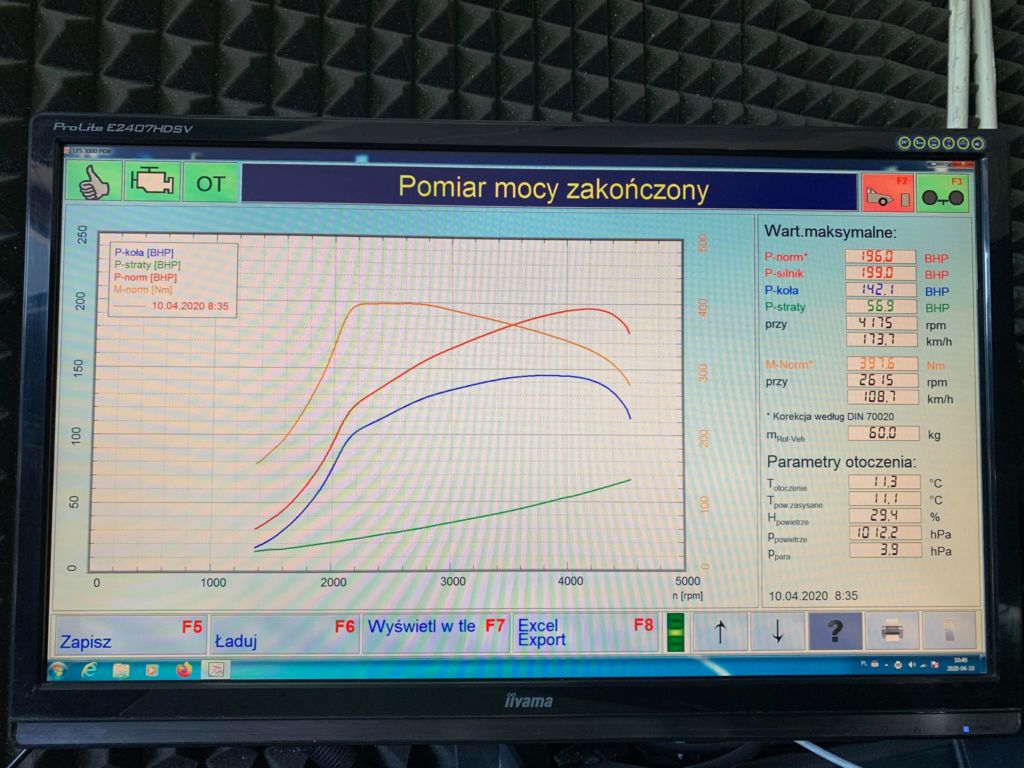Screen dimensions: 1024x768
Task: Open Internet Explorer from the taskbar
Action: coord(89,670)
